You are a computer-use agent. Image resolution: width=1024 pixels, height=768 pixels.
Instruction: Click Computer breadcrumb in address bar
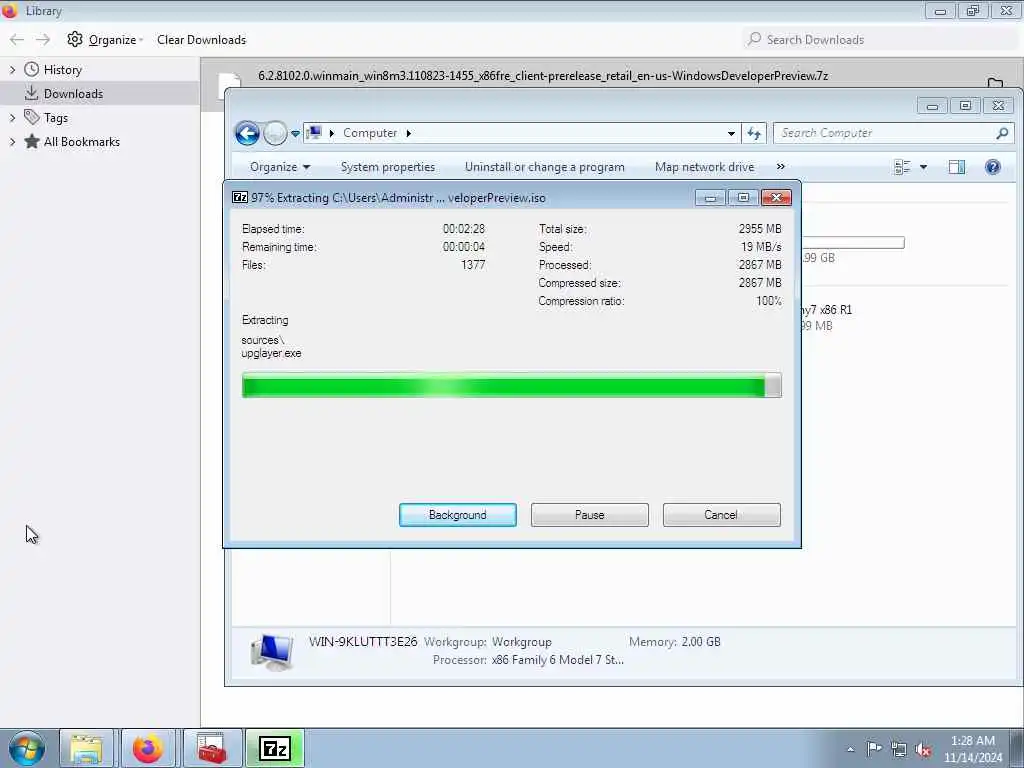370,133
